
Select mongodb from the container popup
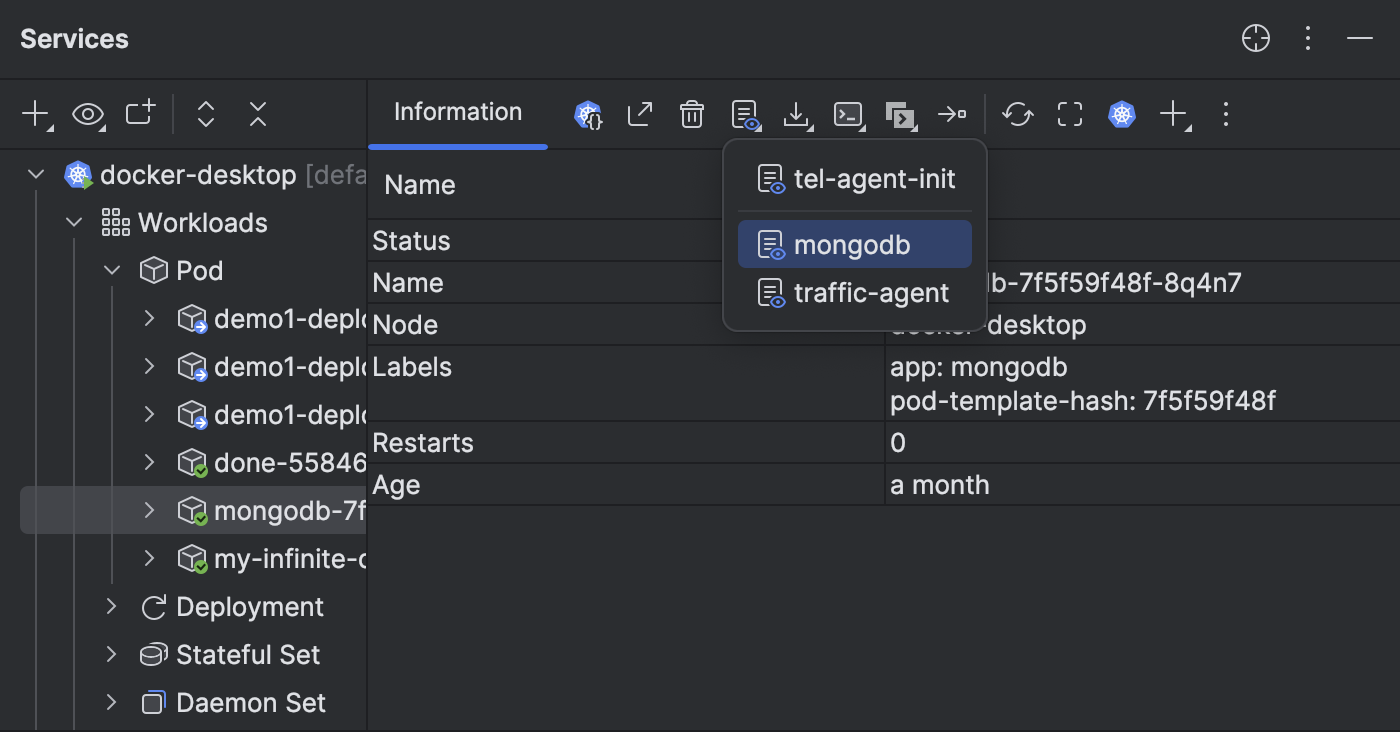pyautogui.click(x=853, y=244)
